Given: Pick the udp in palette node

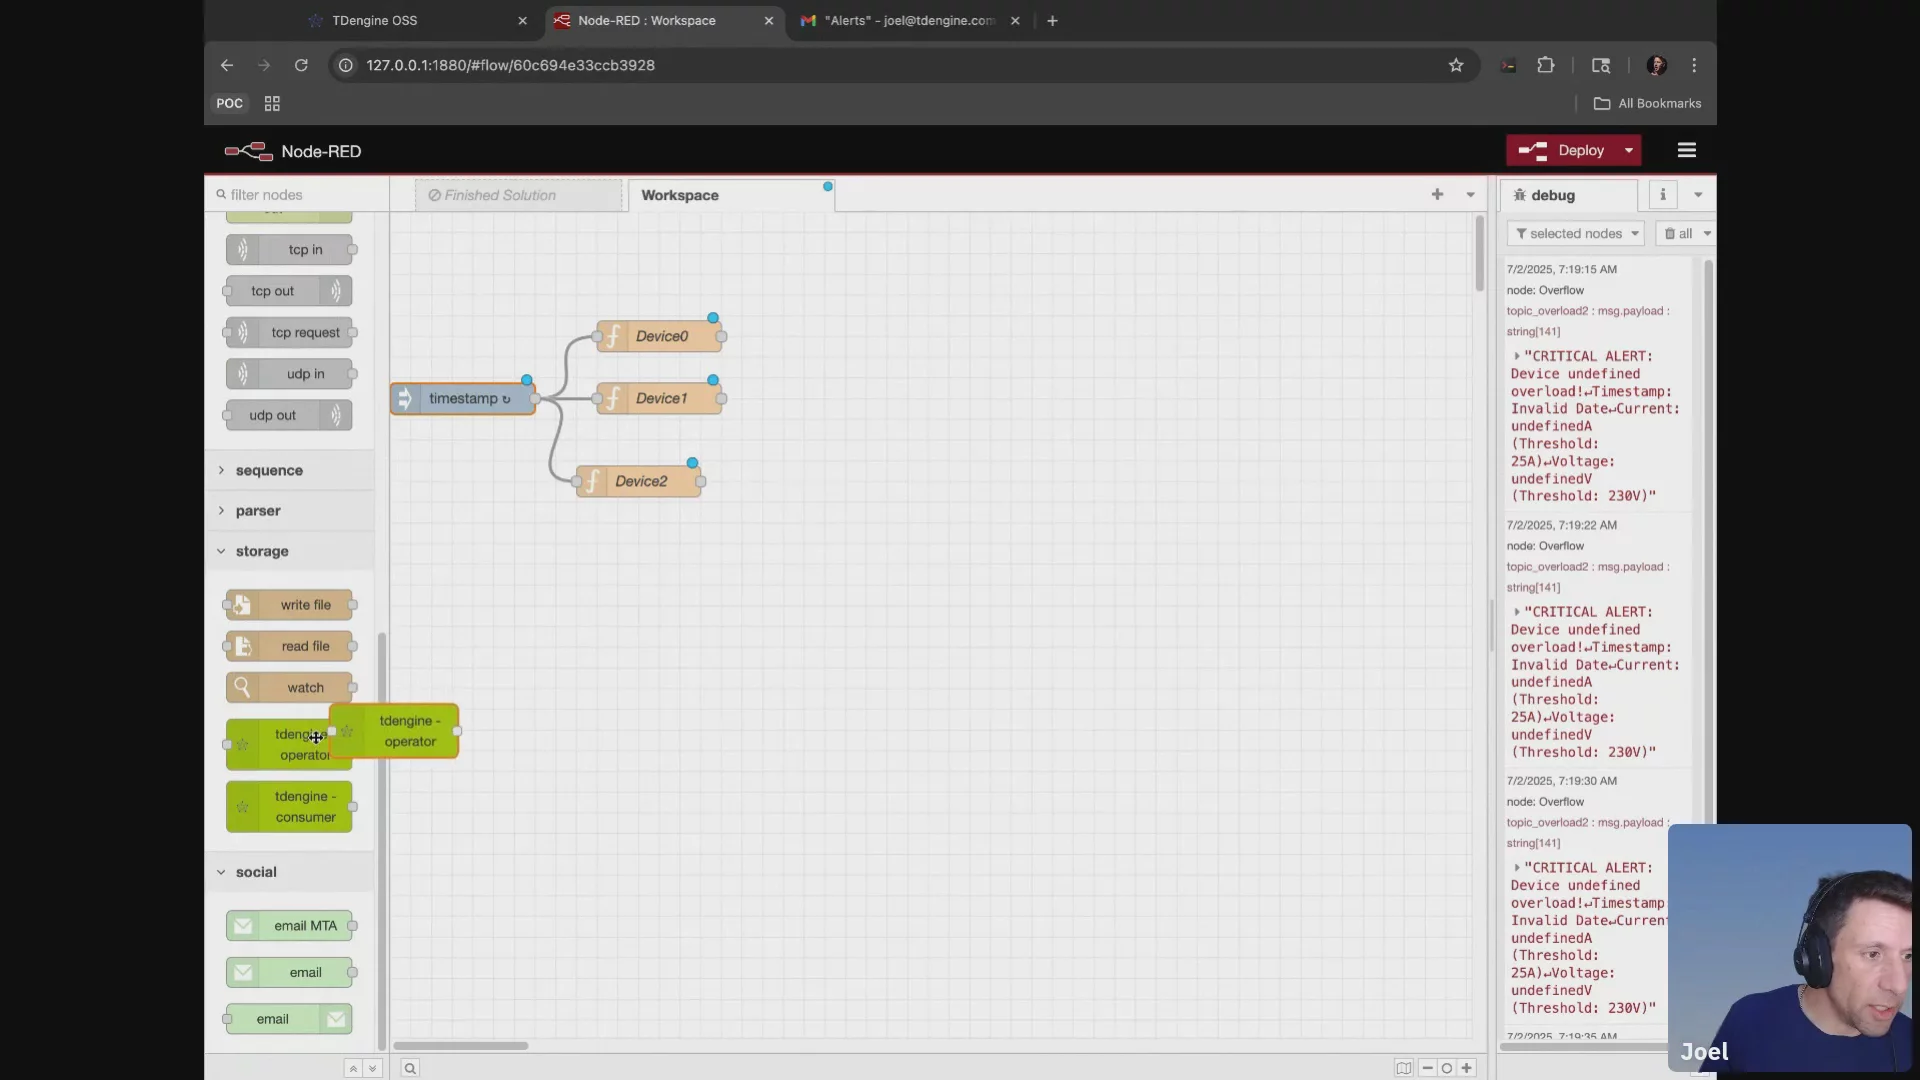Looking at the screenshot, I should [x=289, y=374].
